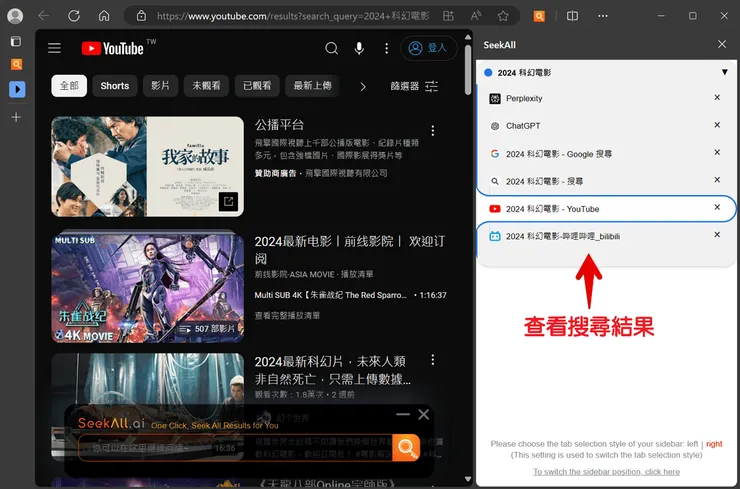
Task: Choose left tab selection style
Action: click(692, 444)
